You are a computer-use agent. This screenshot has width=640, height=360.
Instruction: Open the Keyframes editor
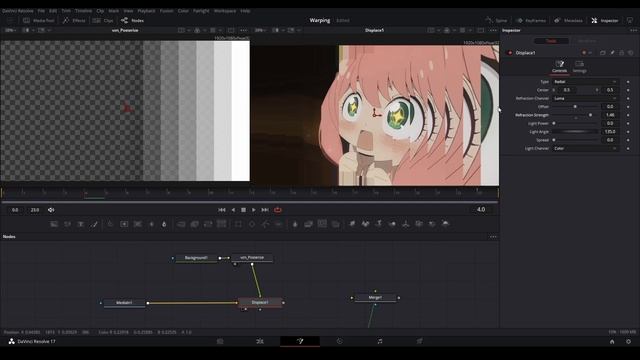pyautogui.click(x=531, y=20)
